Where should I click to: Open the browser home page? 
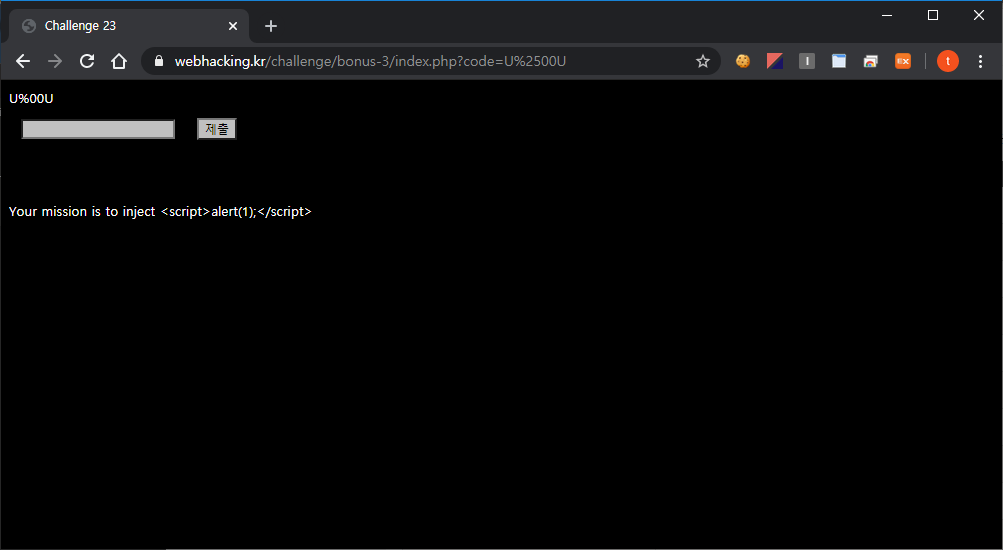pos(119,61)
